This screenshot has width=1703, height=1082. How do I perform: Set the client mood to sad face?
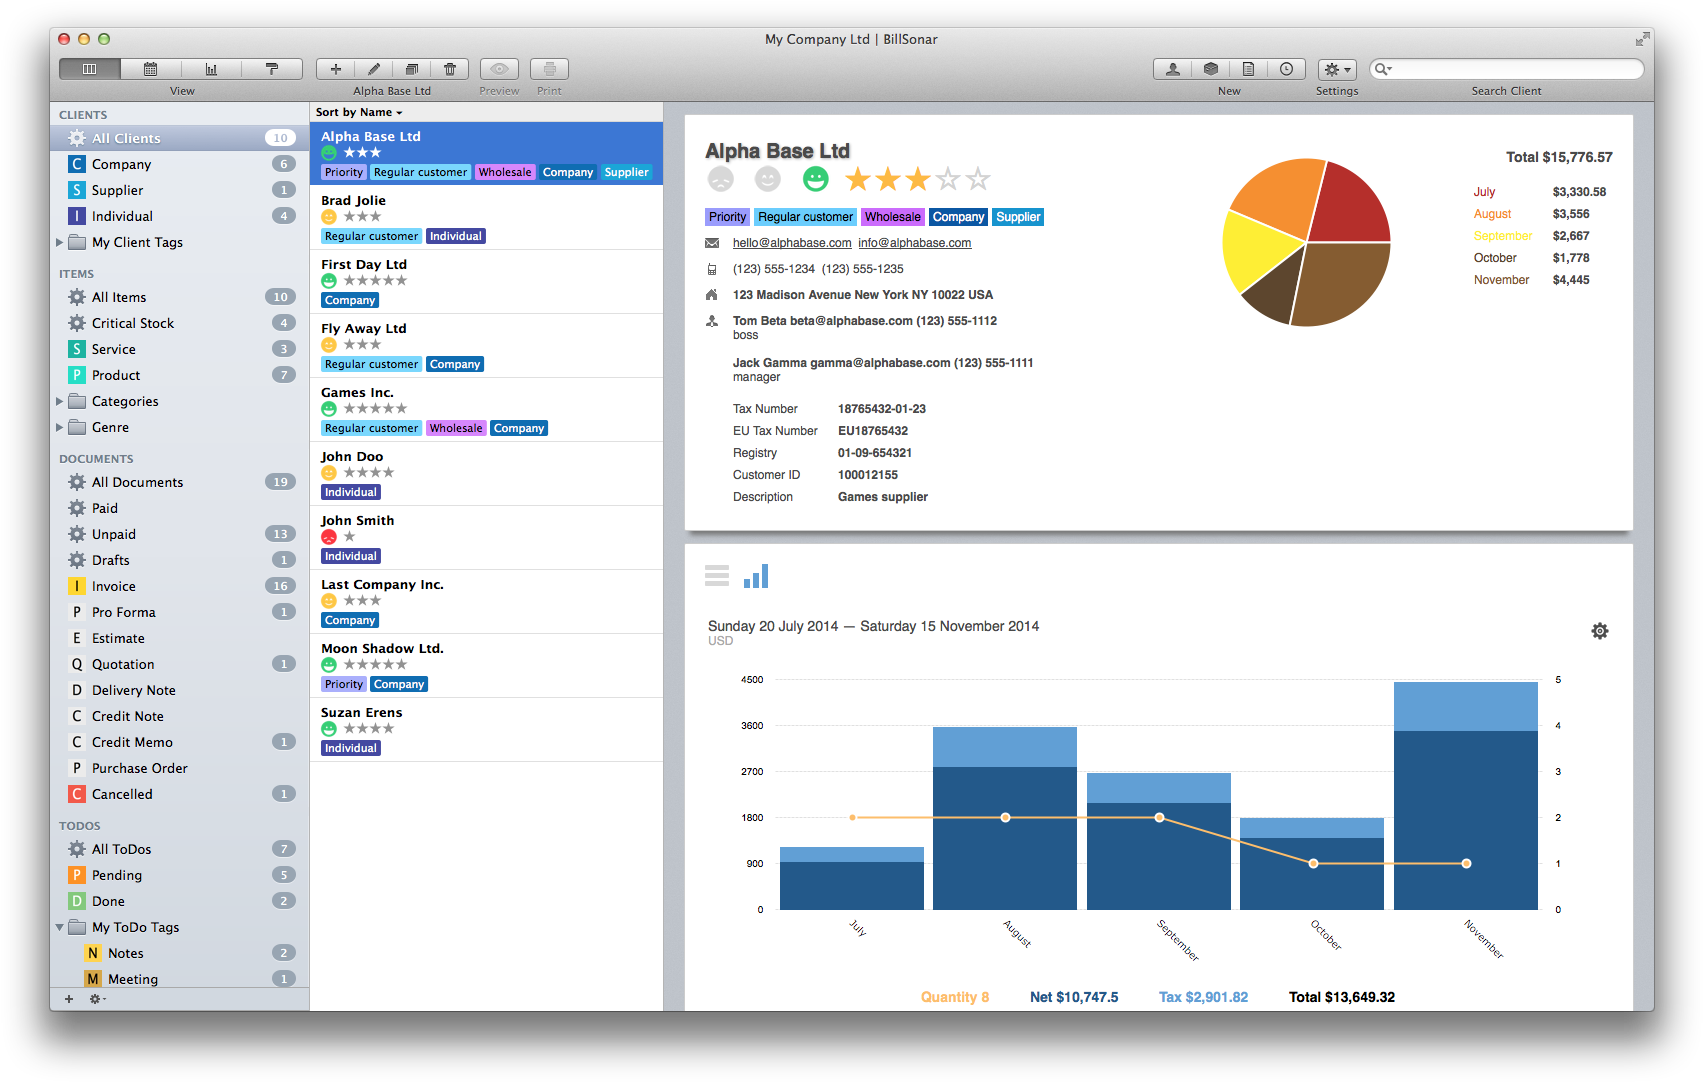(720, 179)
